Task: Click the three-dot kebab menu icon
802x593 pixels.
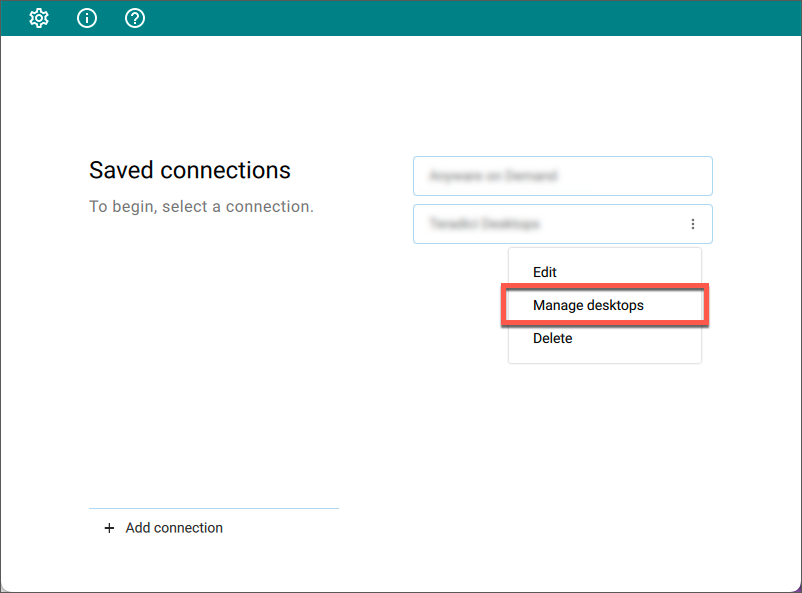Action: [693, 224]
